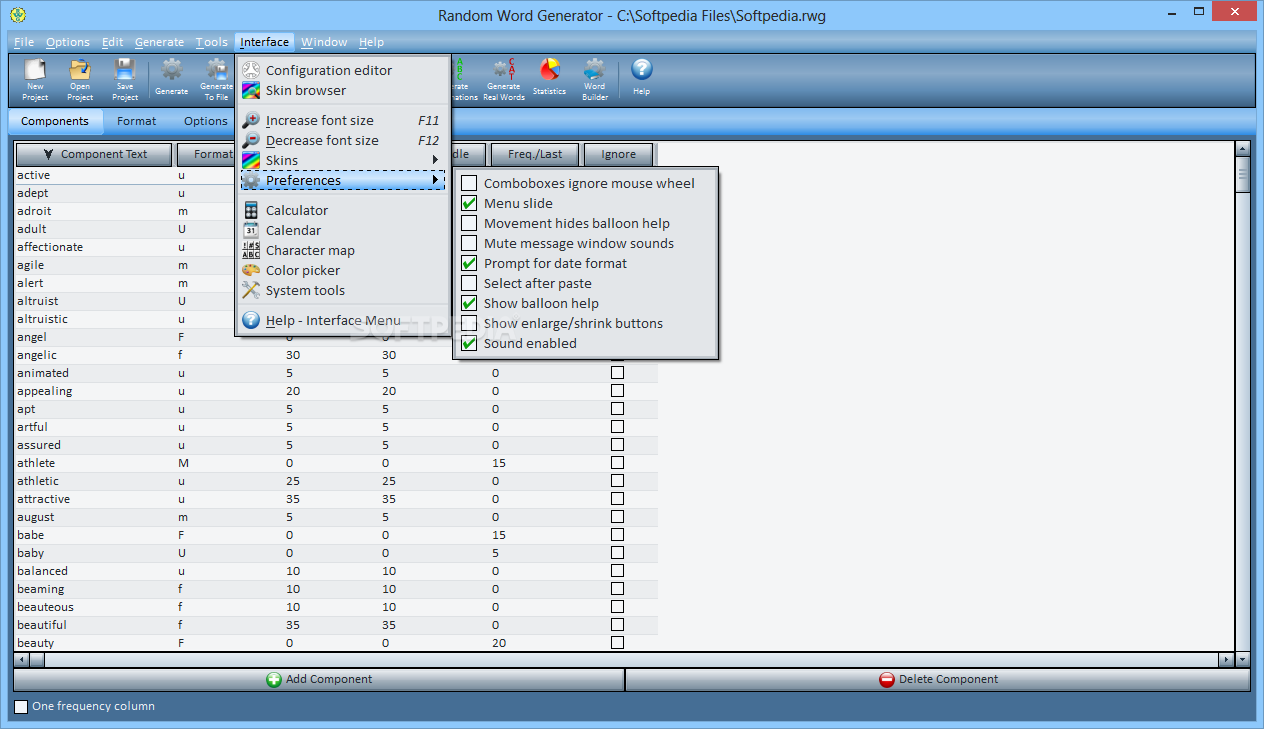Screen dimensions: 1264x729
Task: Select the 'beautiful' component cell
Action: pos(95,625)
